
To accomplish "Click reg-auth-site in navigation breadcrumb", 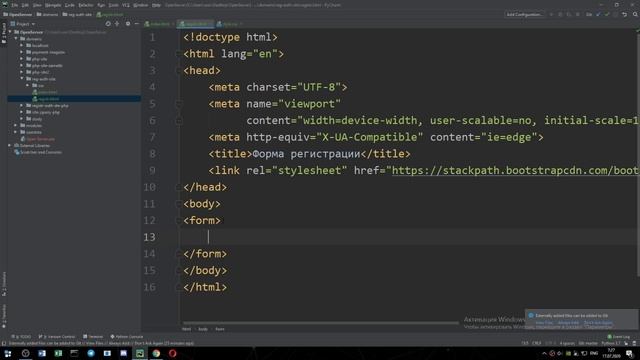I will point(77,15).
